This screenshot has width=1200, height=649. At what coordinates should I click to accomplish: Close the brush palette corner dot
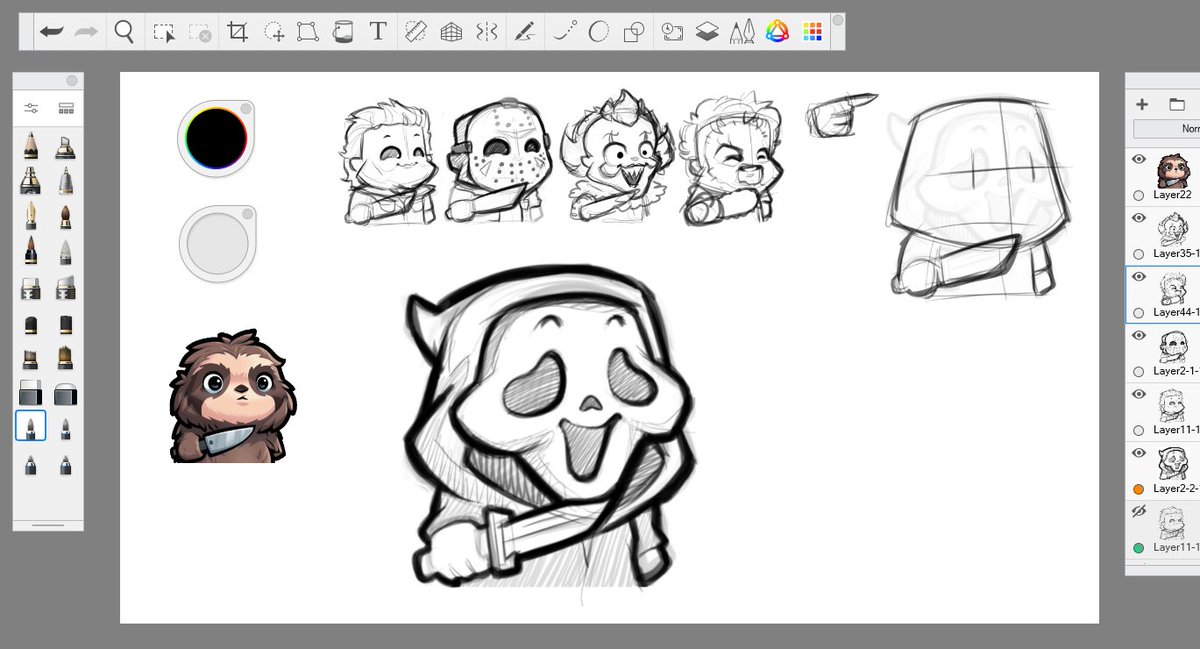coord(72,81)
